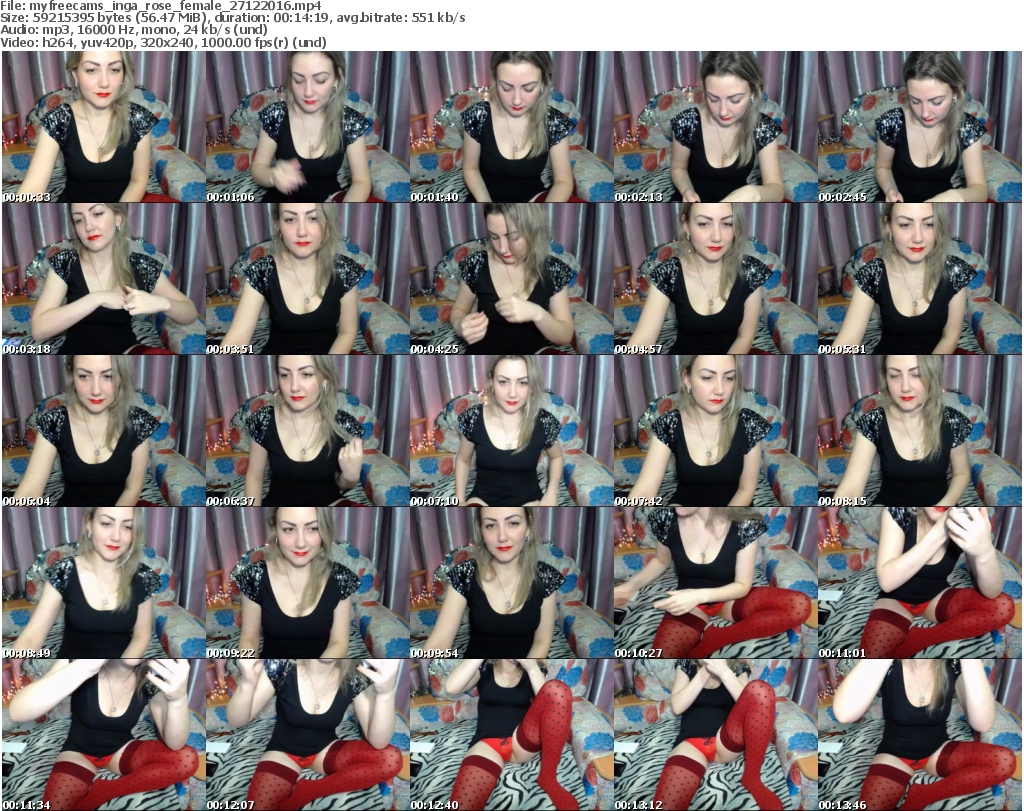Pick the 00:08:15 contact sheet frame
The image size is (1024, 811).
pyautogui.click(x=920, y=431)
